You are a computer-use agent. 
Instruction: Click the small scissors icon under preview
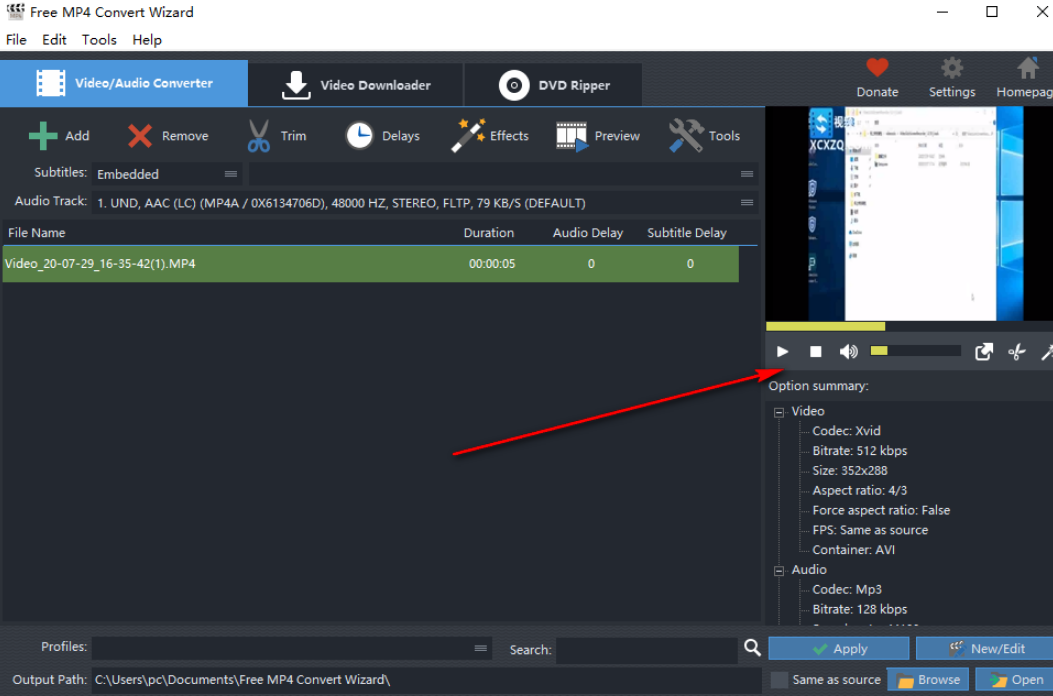[x=1017, y=351]
